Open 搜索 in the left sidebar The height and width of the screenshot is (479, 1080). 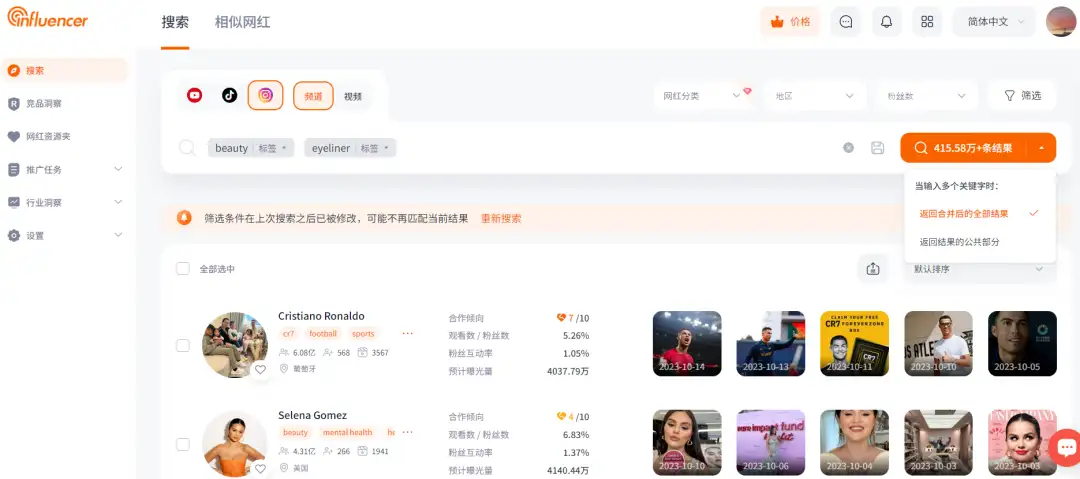(65, 70)
